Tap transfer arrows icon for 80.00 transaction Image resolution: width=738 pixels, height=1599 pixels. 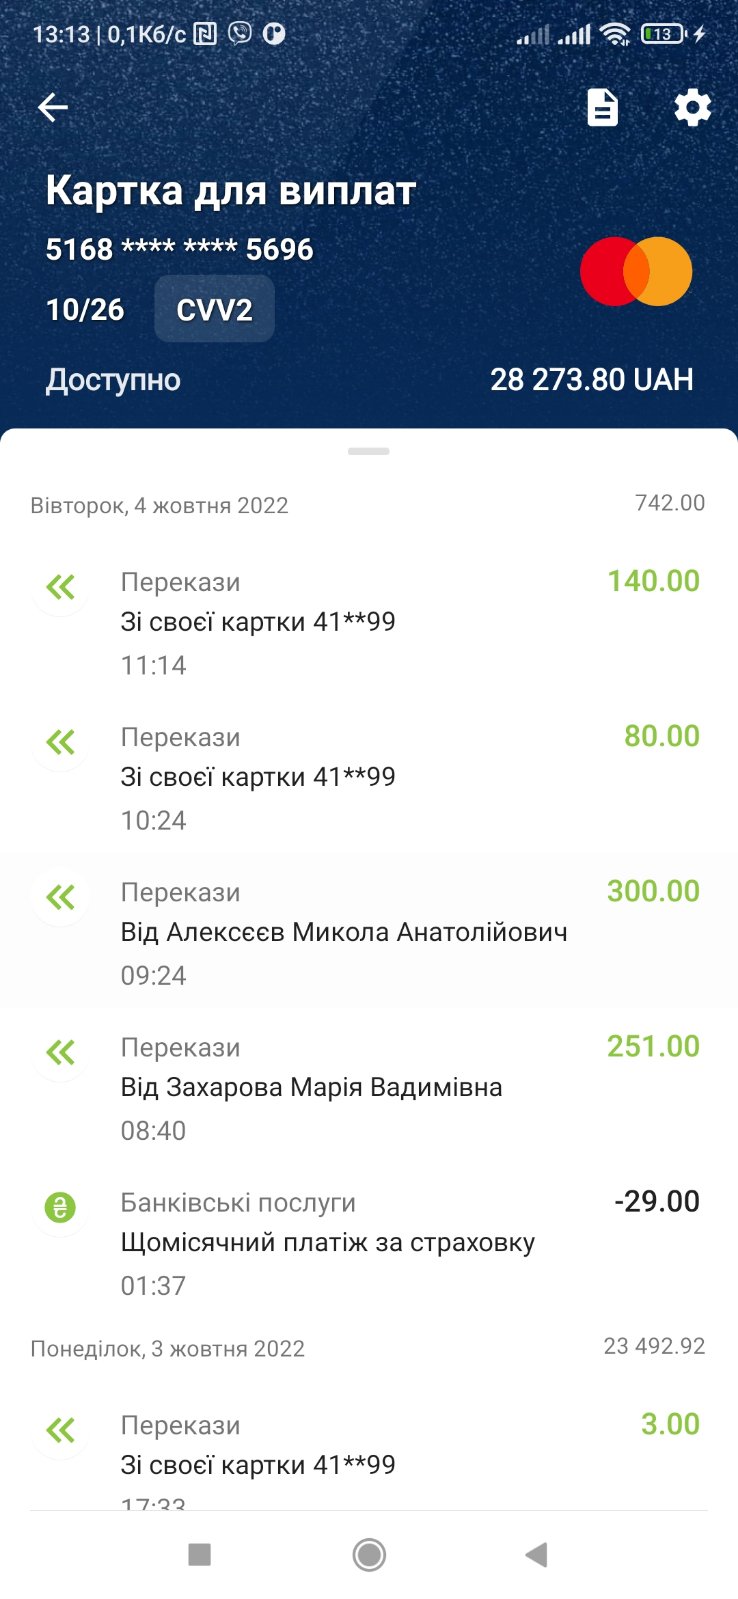(61, 742)
